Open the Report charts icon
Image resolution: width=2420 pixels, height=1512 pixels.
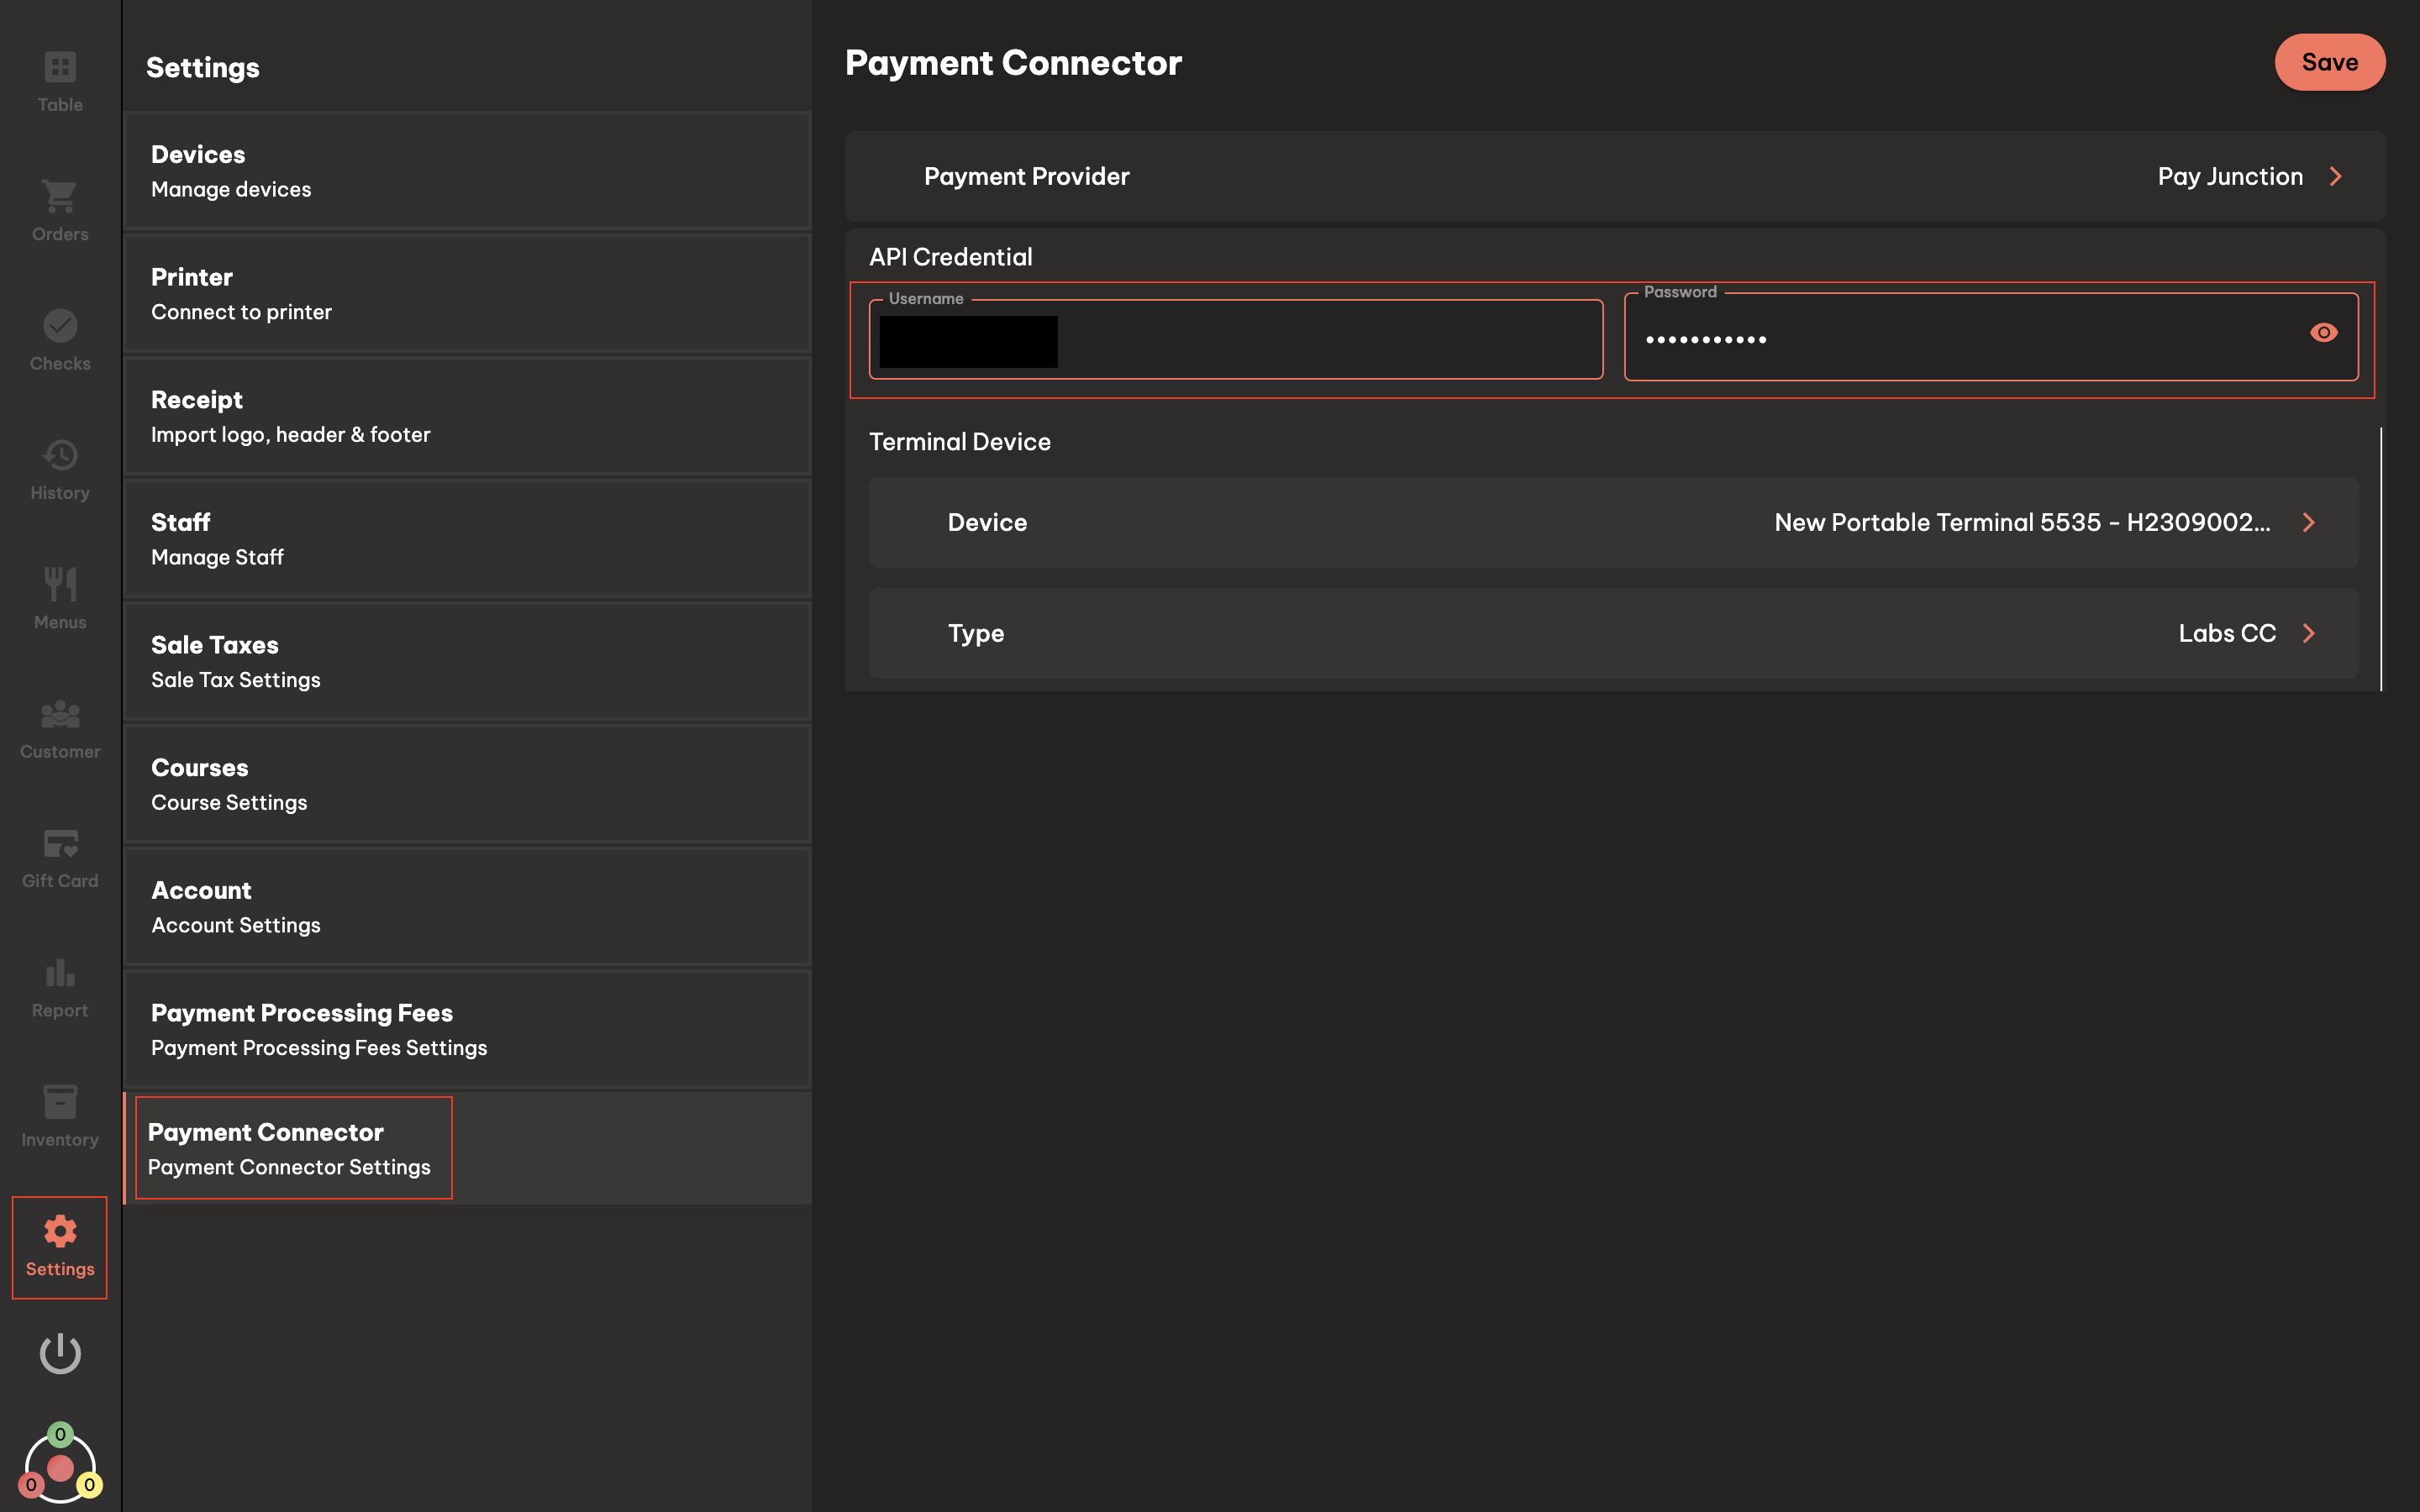click(x=59, y=980)
